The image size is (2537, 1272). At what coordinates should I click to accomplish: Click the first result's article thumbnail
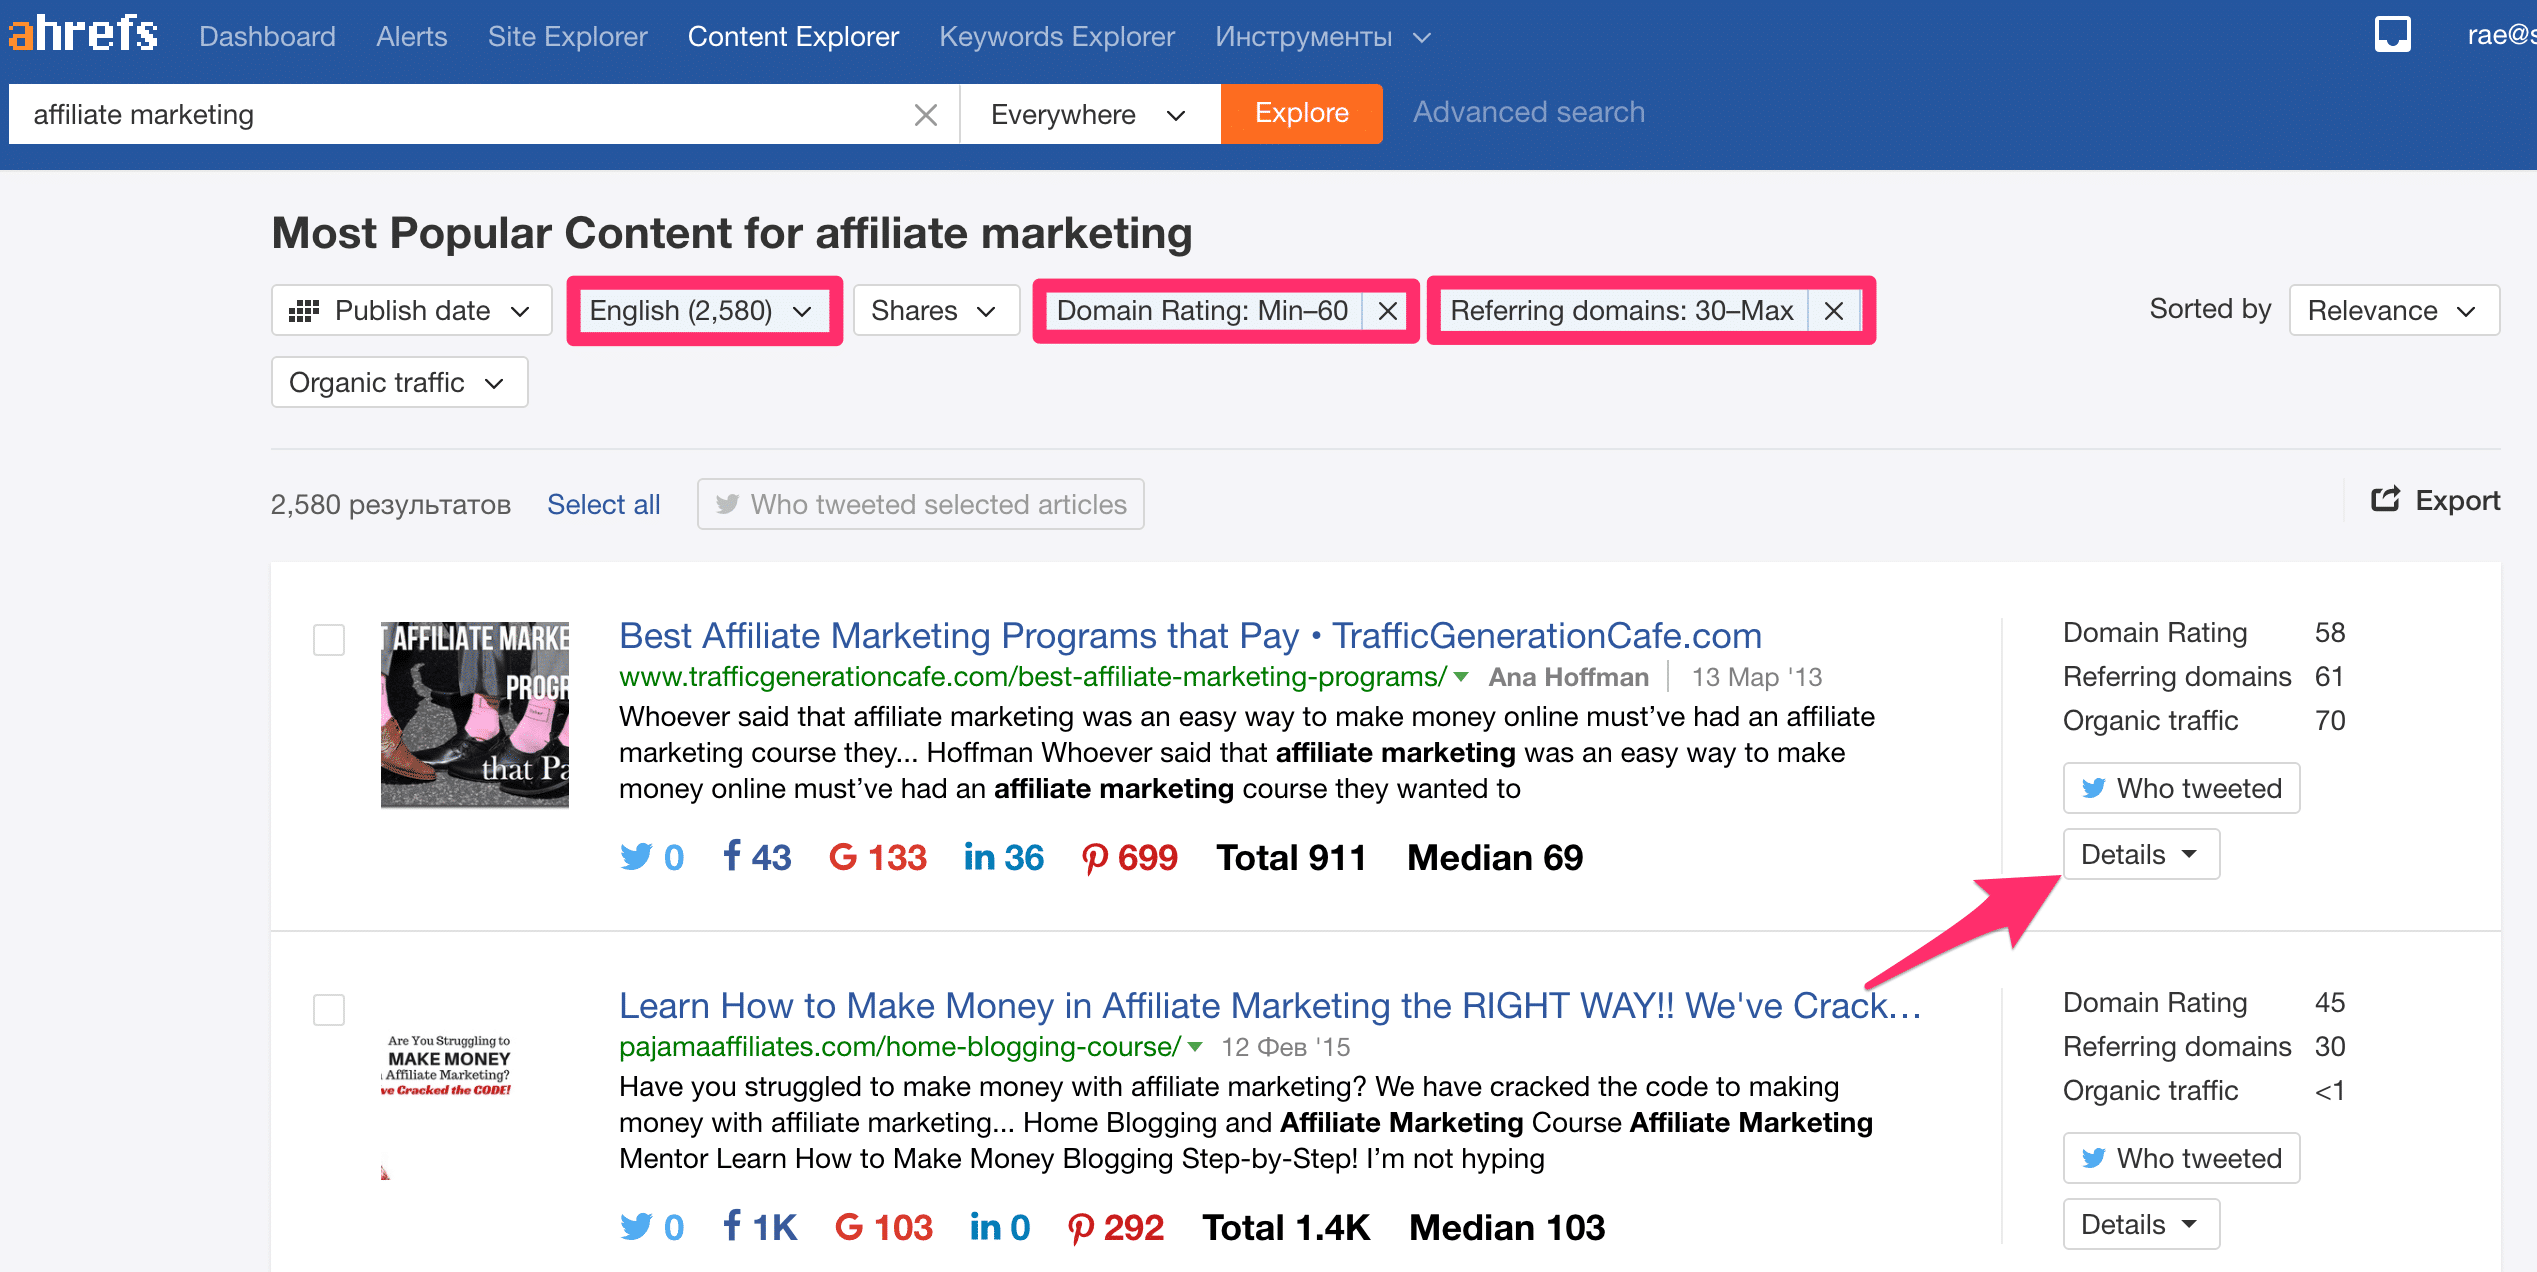click(x=475, y=714)
